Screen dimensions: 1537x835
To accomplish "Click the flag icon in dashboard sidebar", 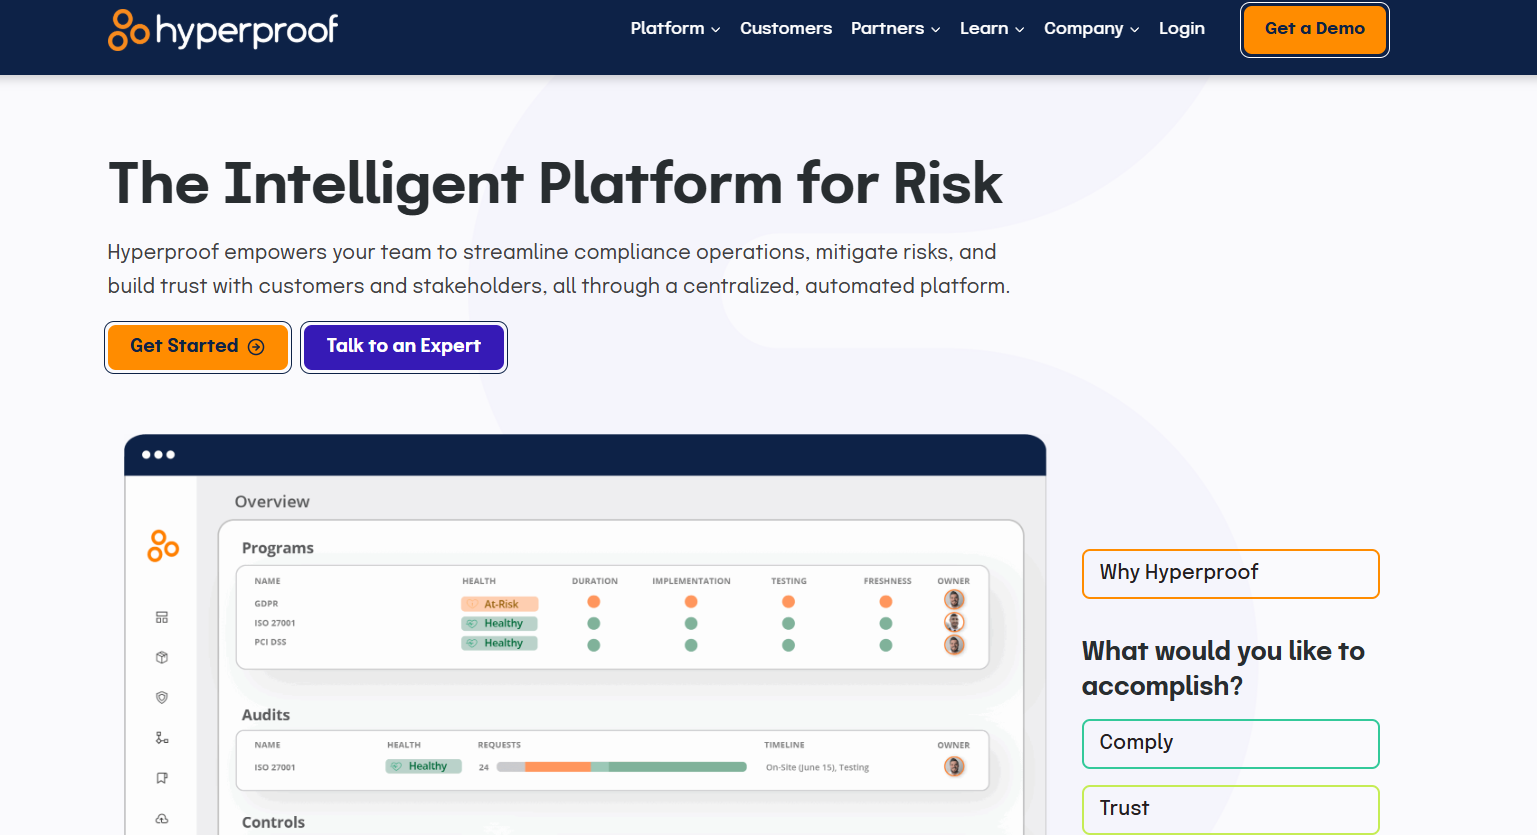I will (162, 778).
